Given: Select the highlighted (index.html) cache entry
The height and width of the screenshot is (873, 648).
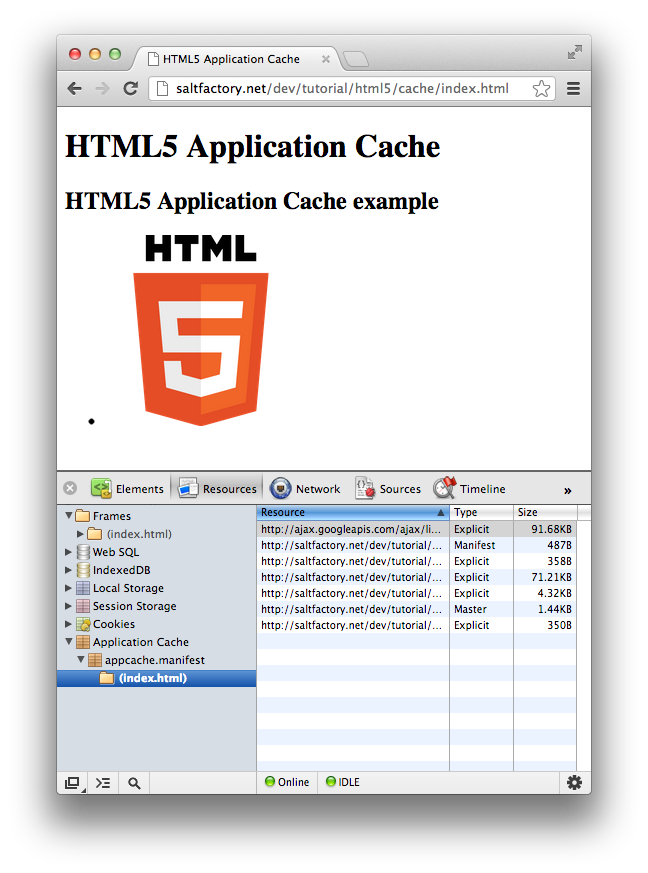Looking at the screenshot, I should coord(156,678).
